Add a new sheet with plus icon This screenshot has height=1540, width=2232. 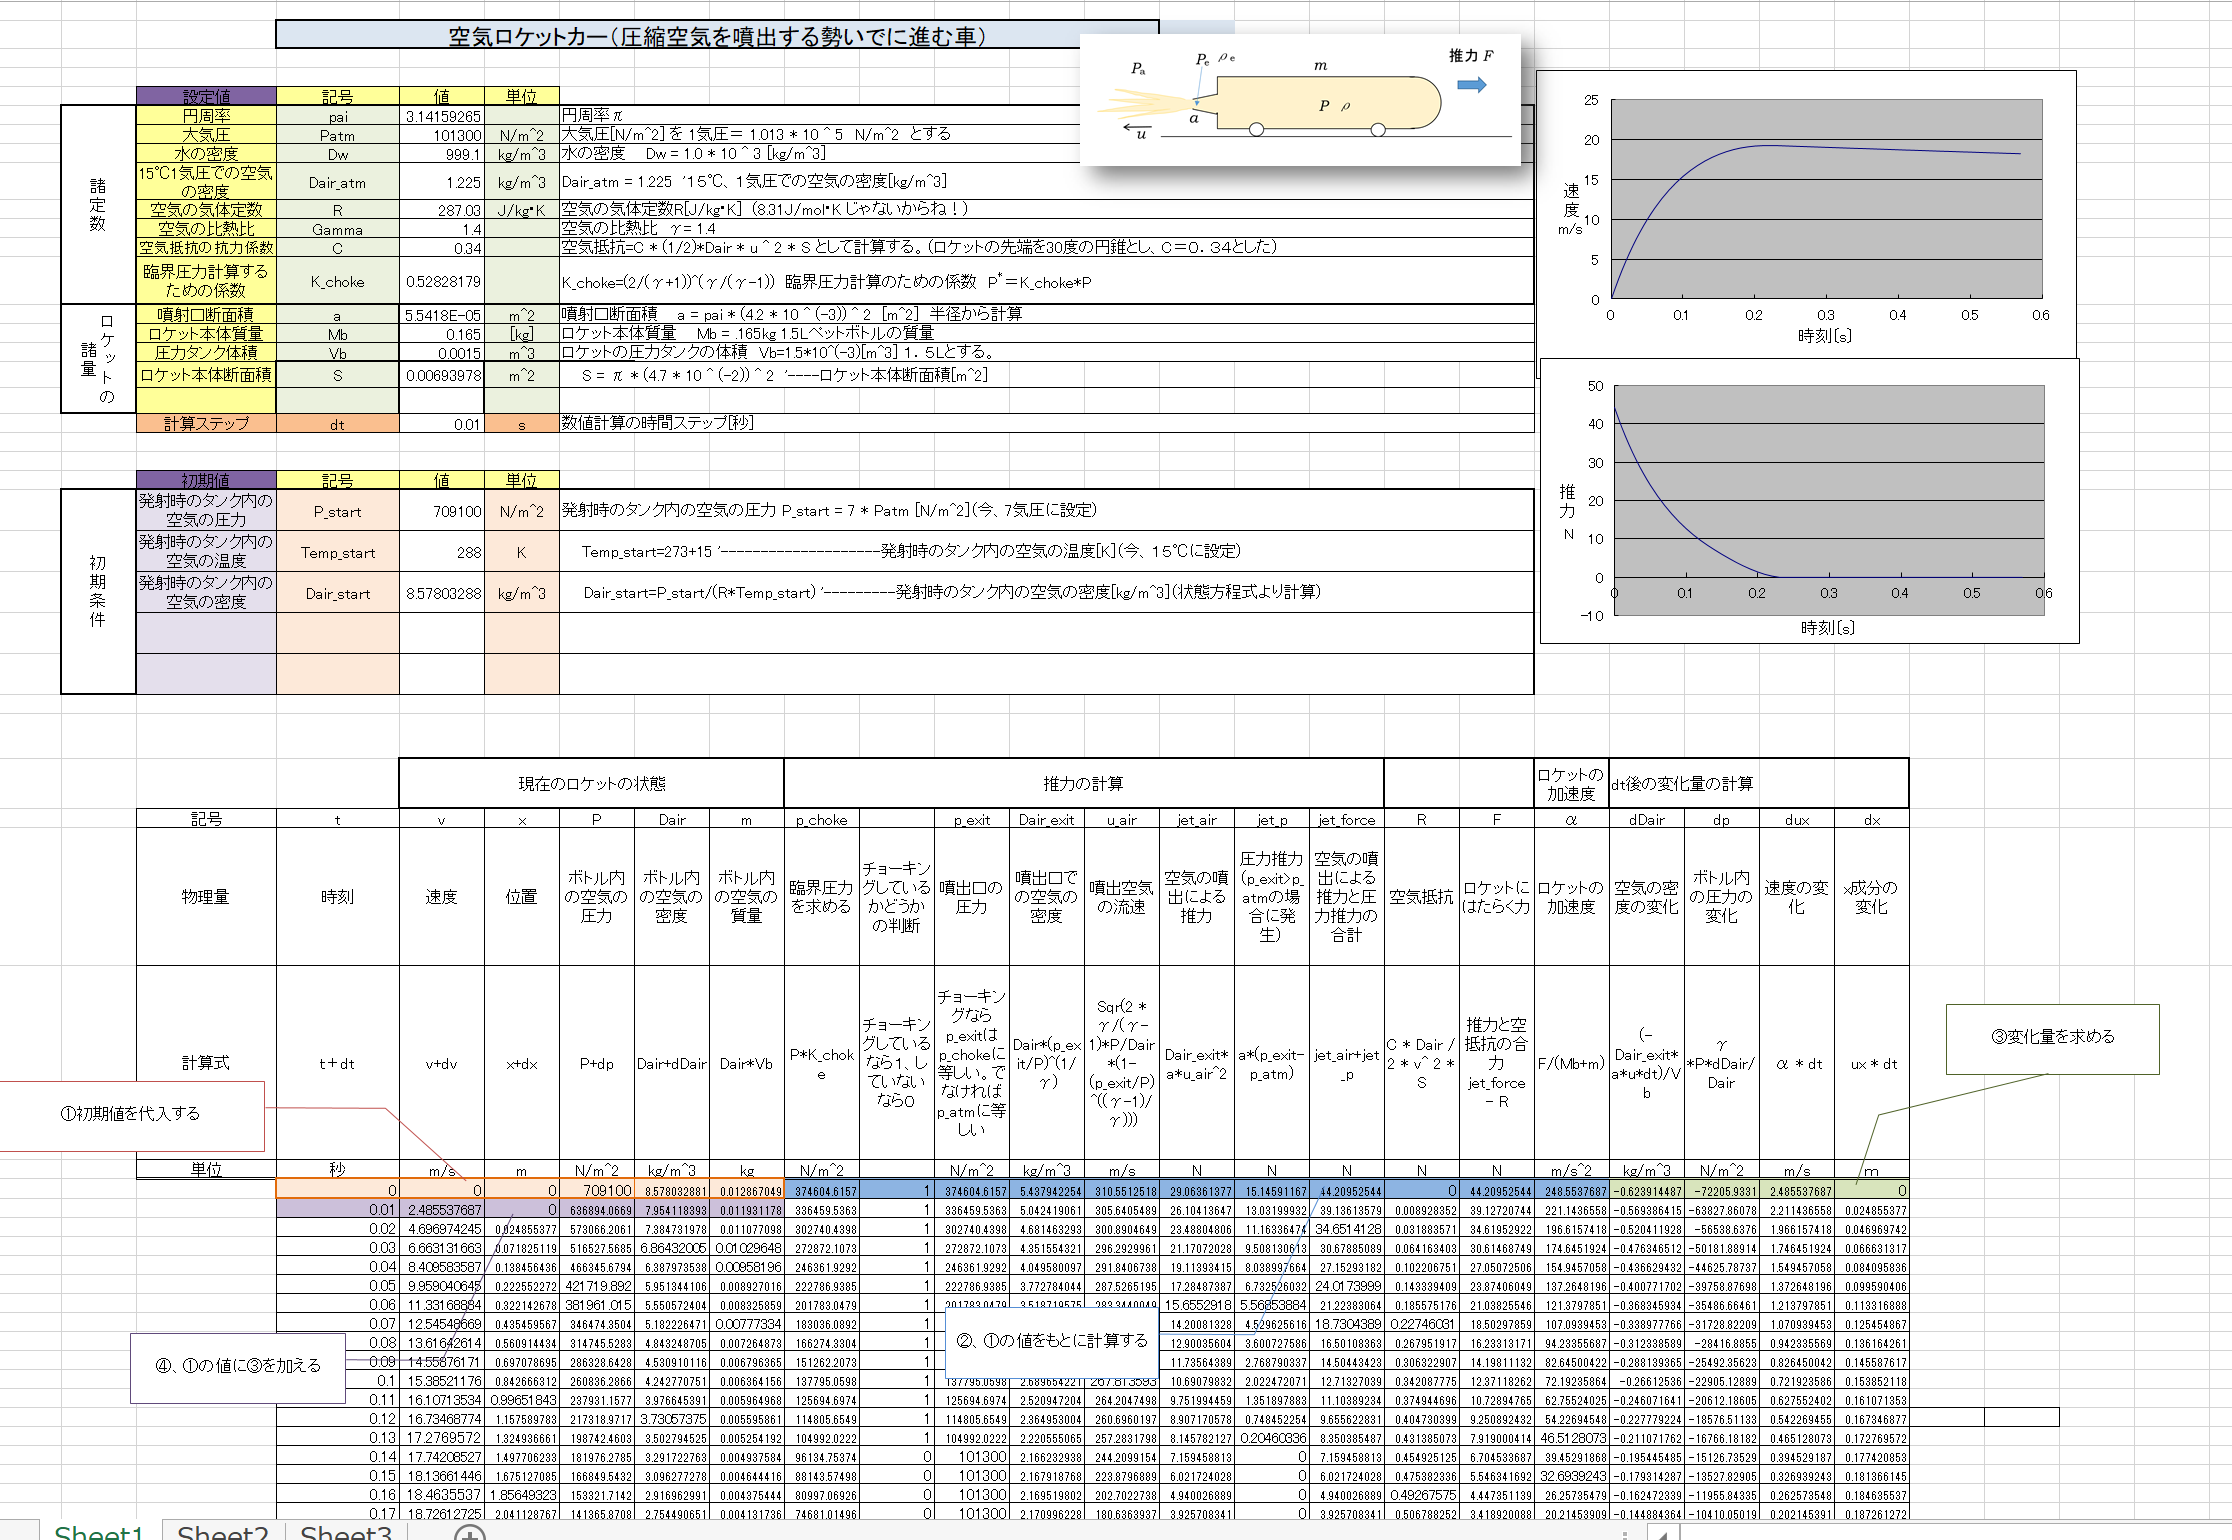tap(469, 1532)
